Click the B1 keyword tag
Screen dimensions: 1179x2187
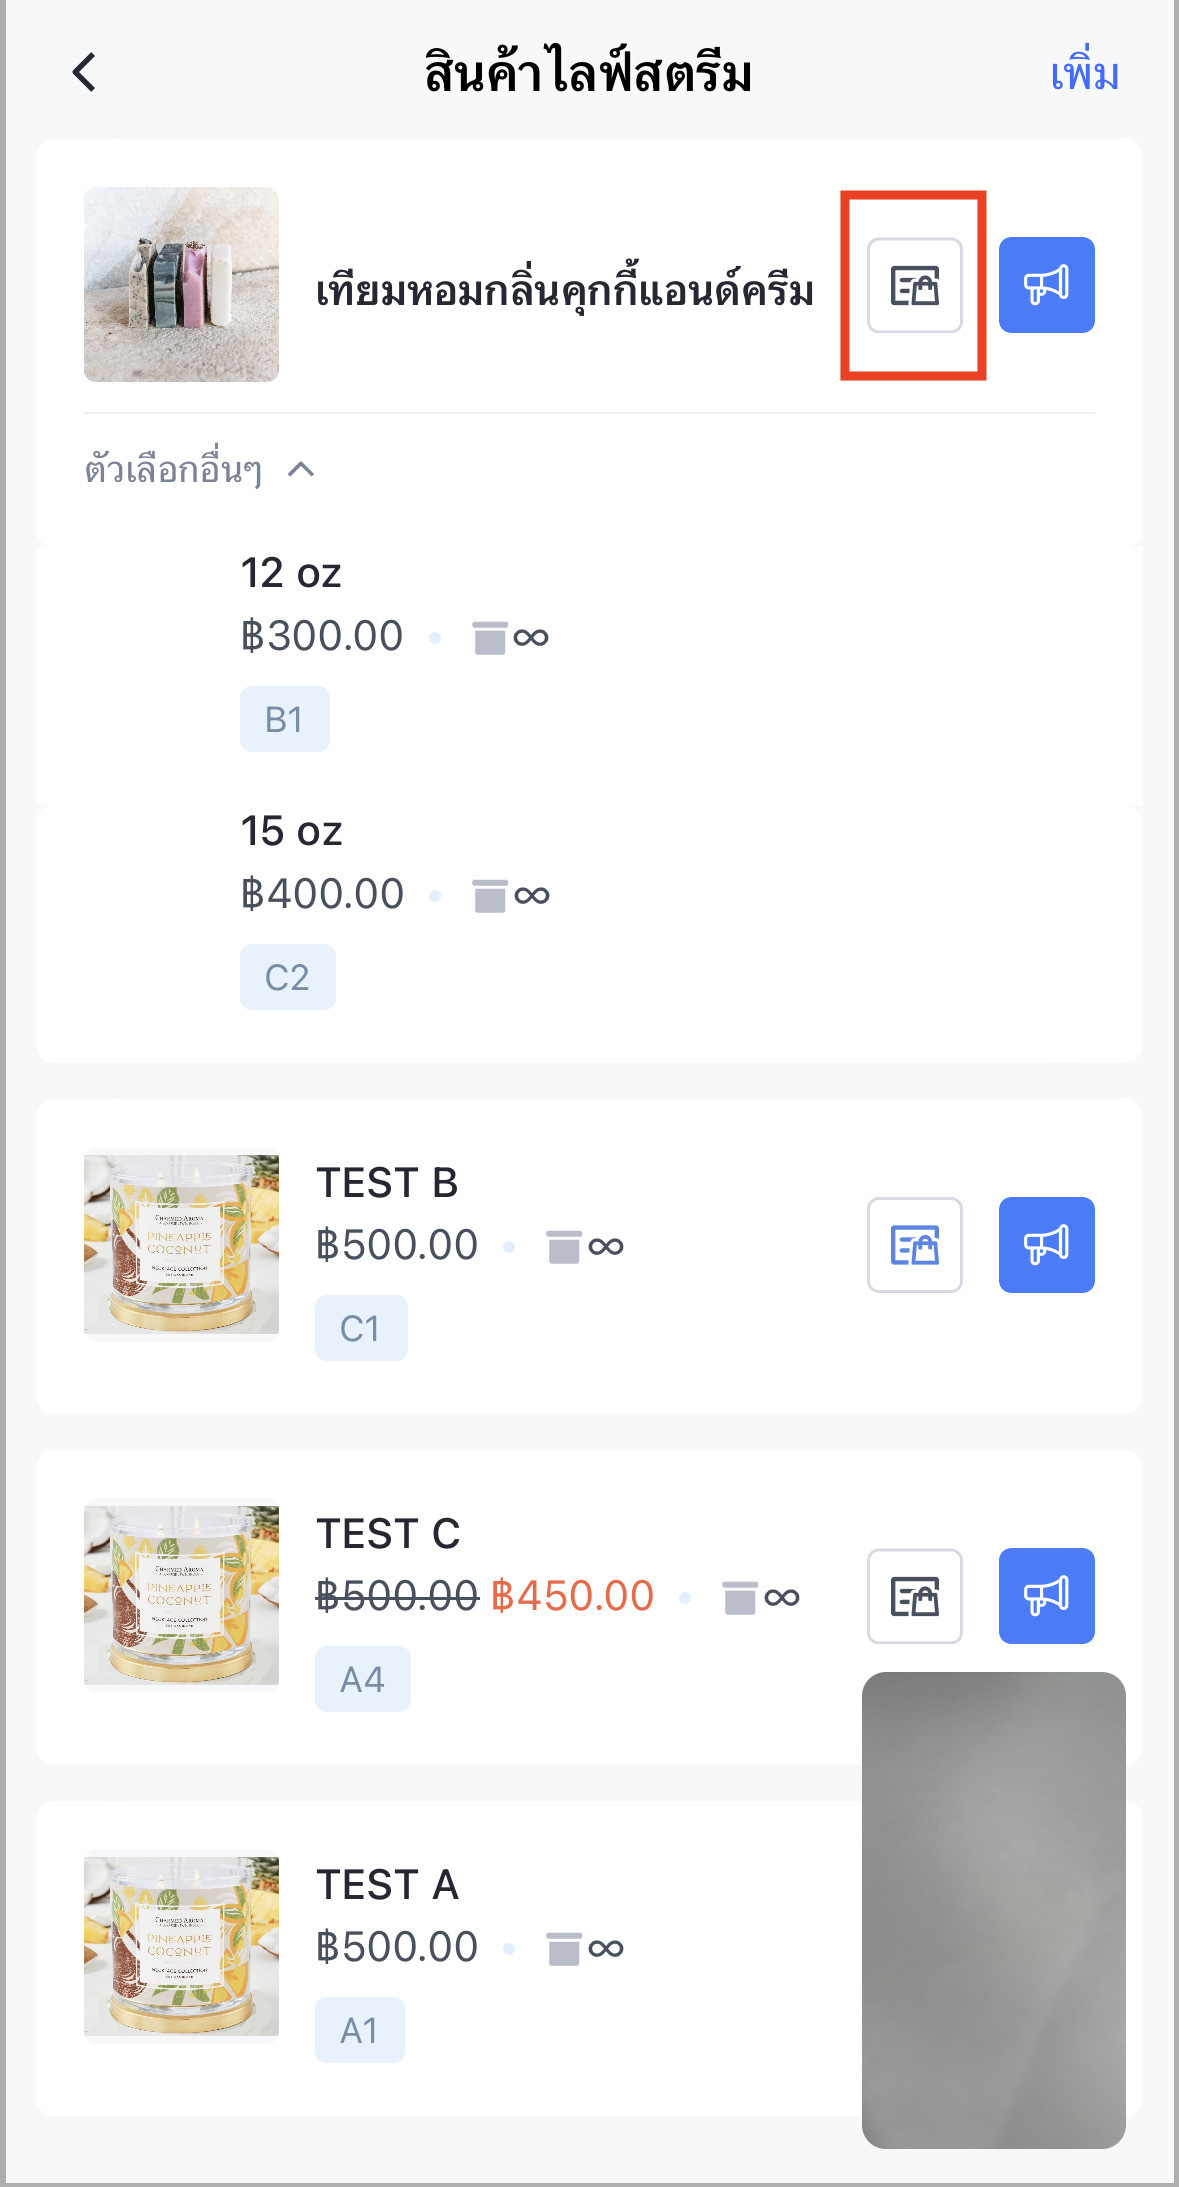284,719
